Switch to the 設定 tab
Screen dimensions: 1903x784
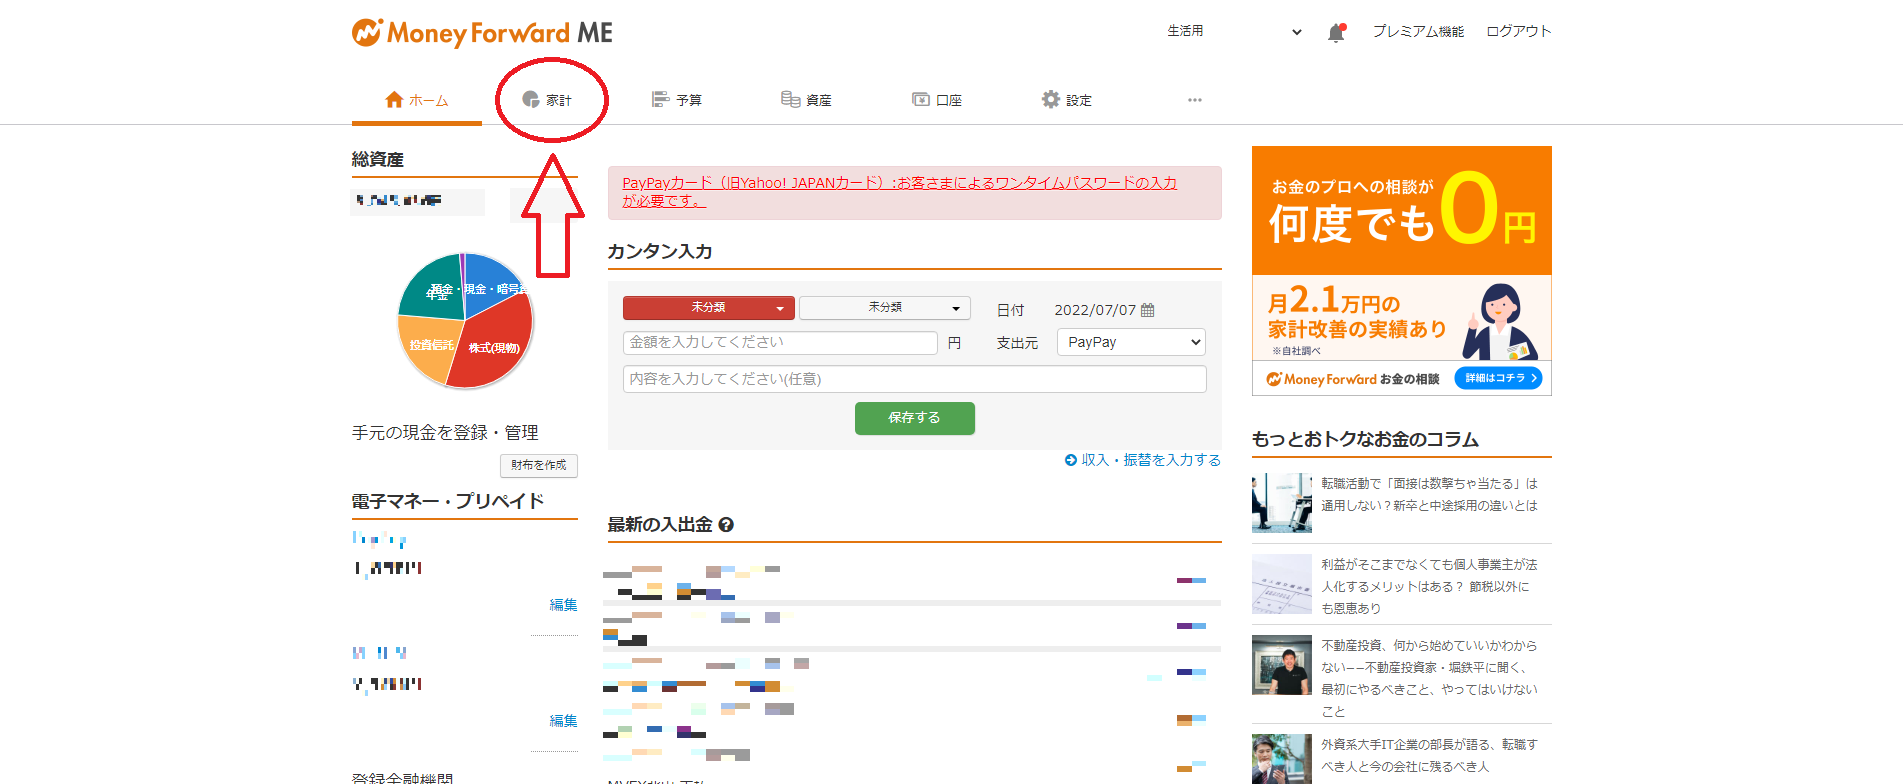pos(1067,100)
